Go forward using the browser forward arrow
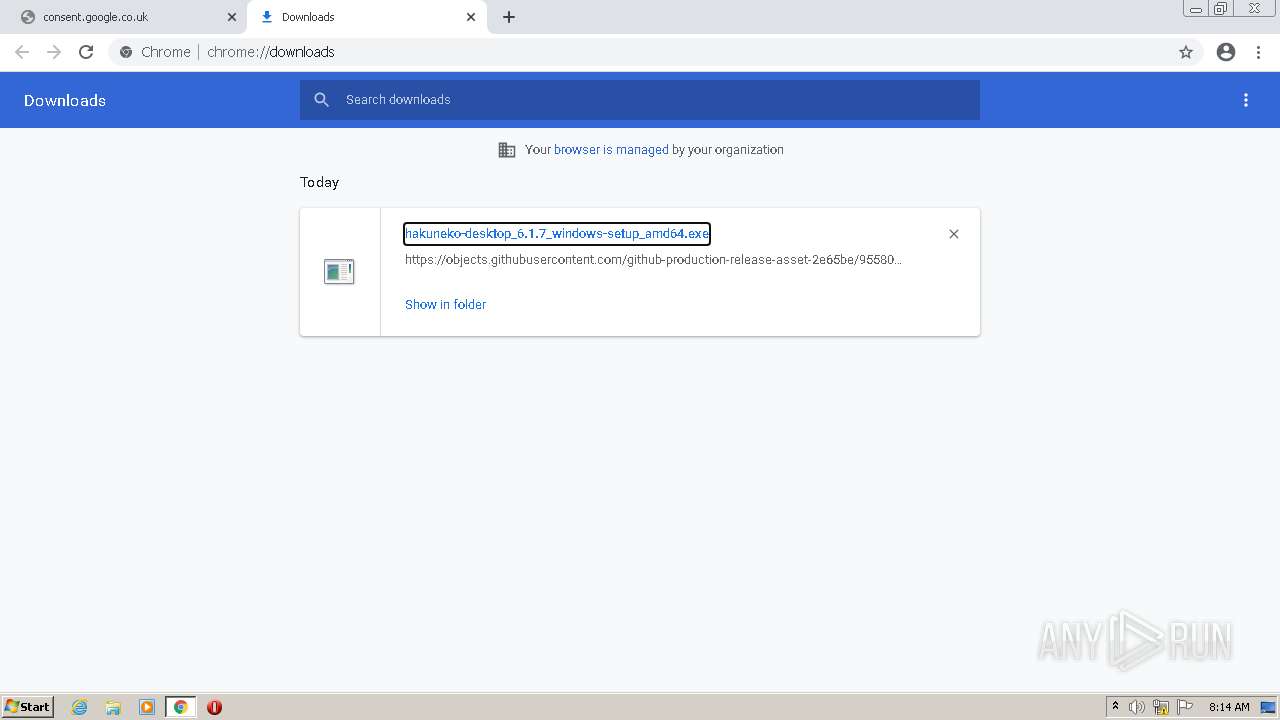The width and height of the screenshot is (1280, 720). pos(54,52)
